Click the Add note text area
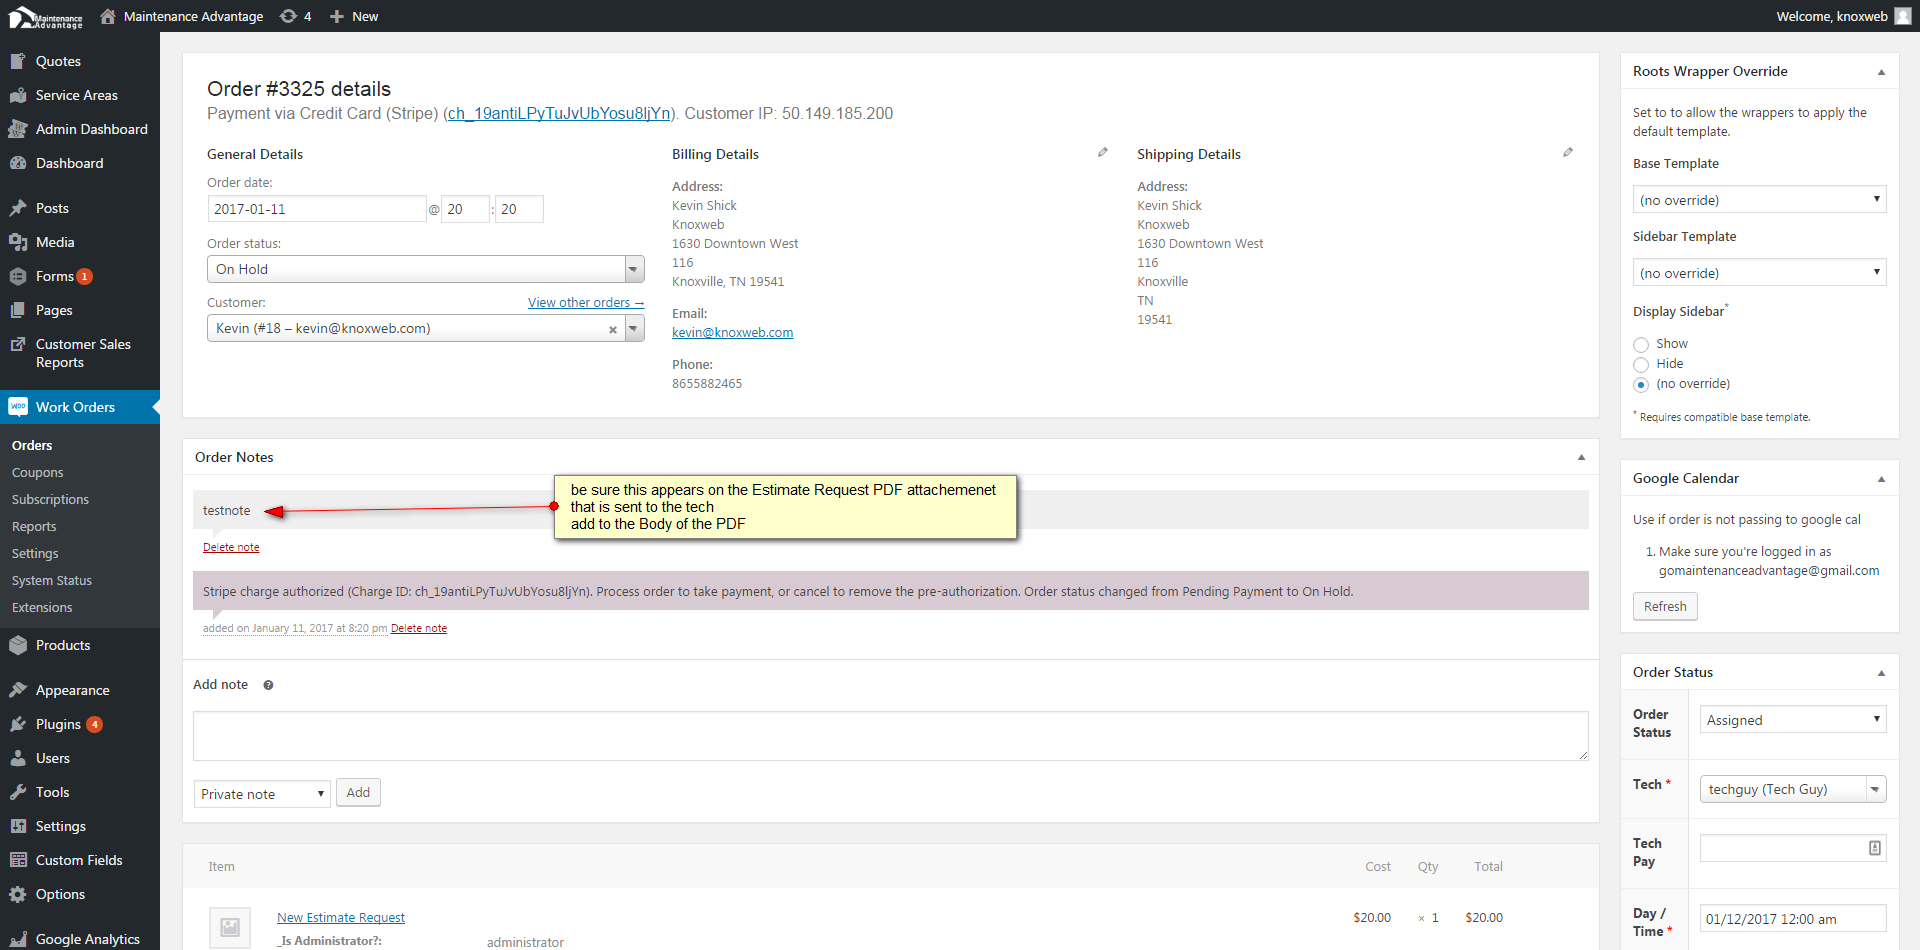The height and width of the screenshot is (950, 1920). [891, 736]
